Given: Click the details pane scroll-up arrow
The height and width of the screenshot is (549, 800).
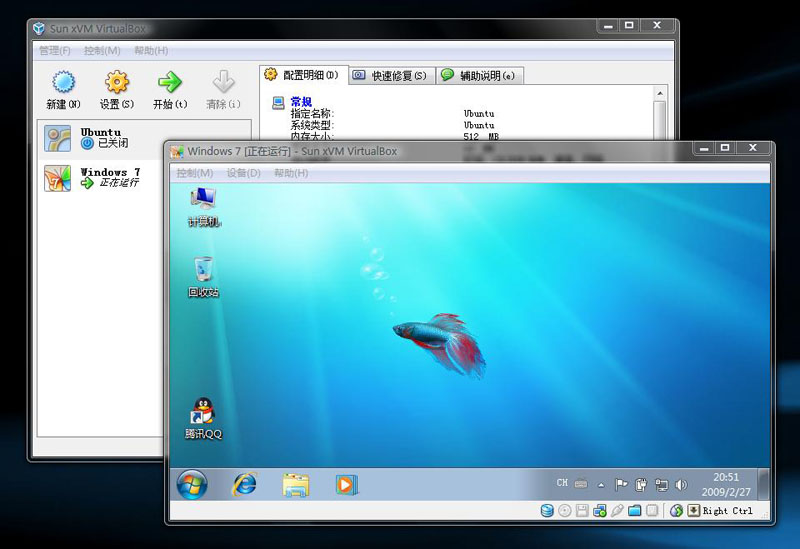Looking at the screenshot, I should point(660,93).
